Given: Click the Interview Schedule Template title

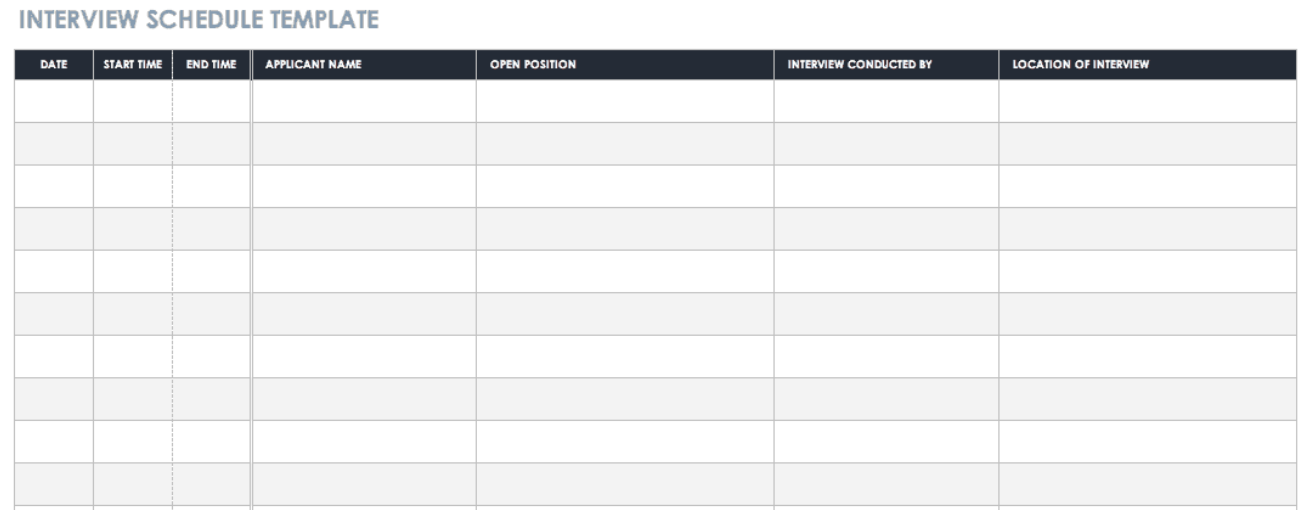Looking at the screenshot, I should 199,19.
